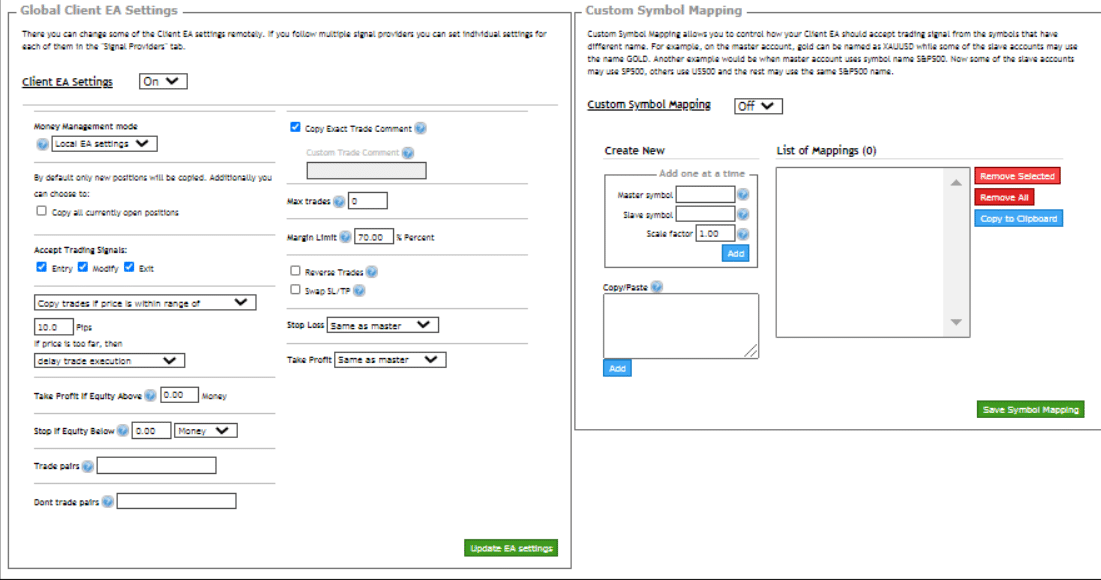
Task: Click the Trade pairs input field
Action: coord(157,466)
